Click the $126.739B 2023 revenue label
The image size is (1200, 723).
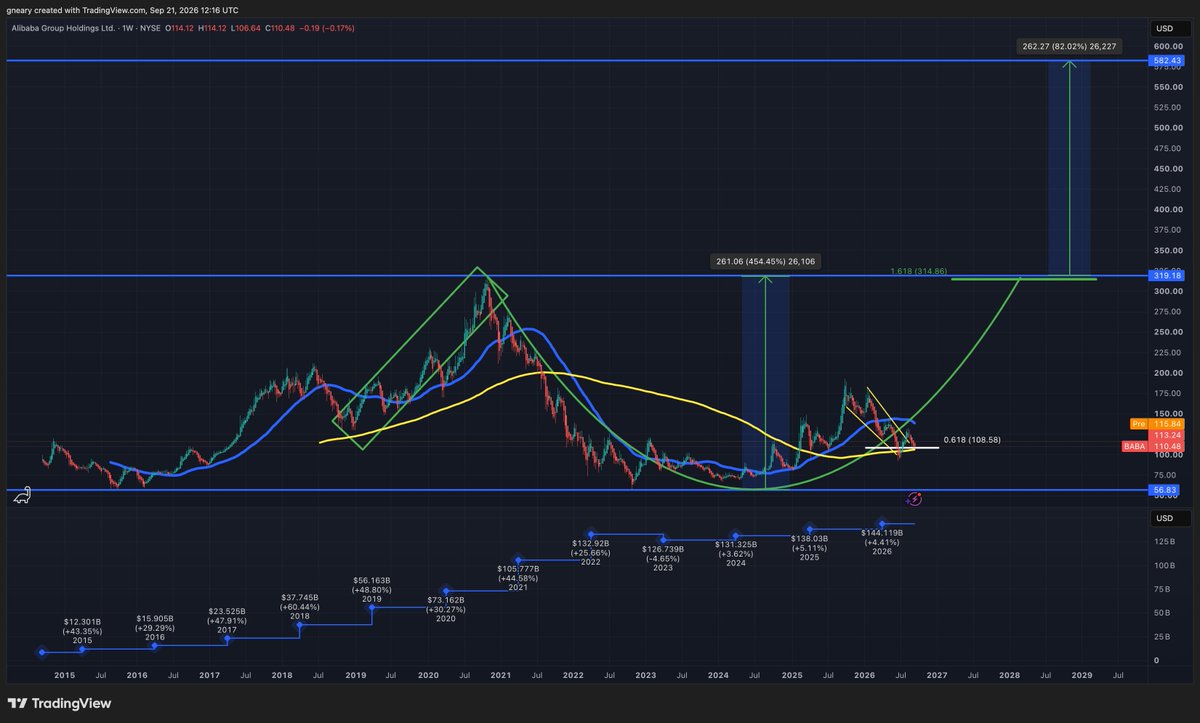[x=663, y=558]
